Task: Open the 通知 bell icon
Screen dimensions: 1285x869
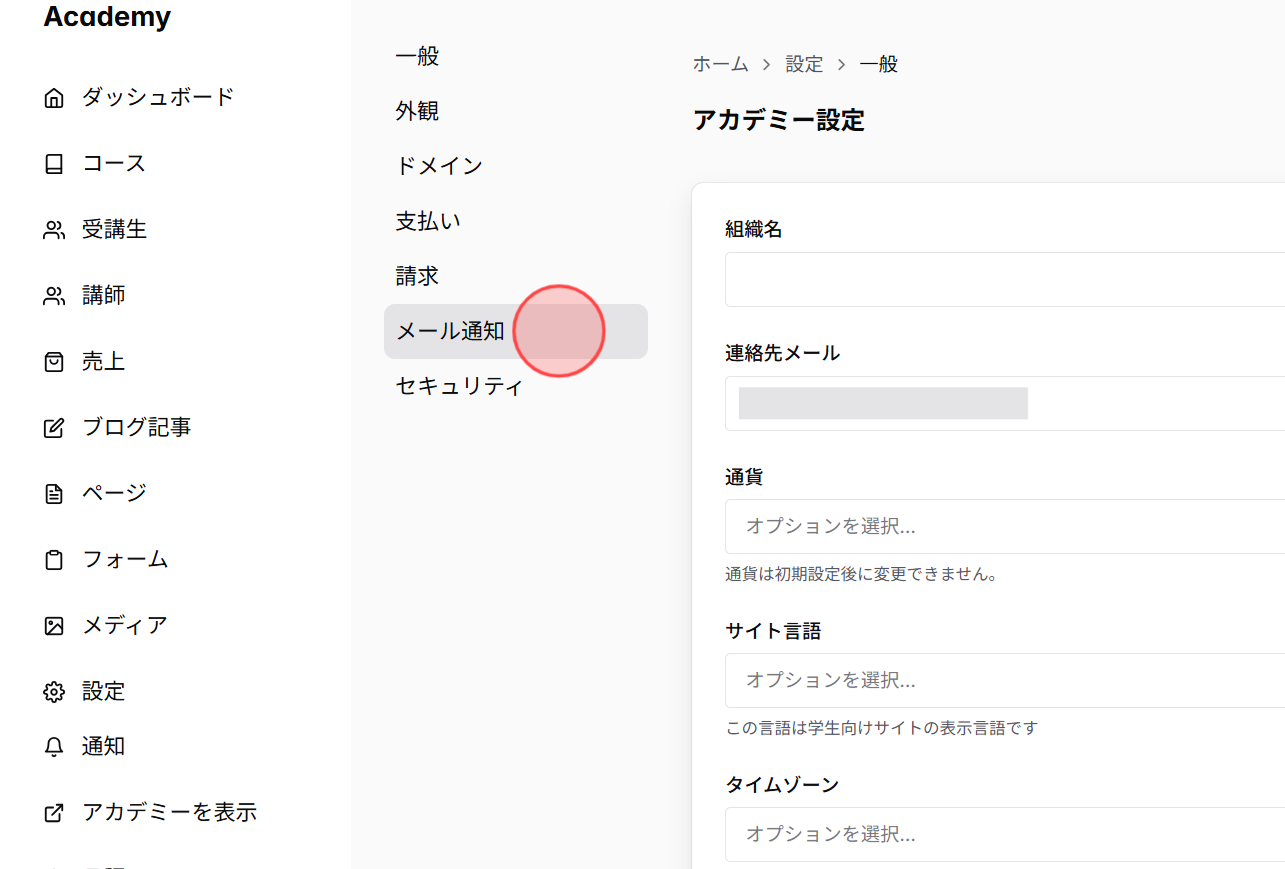Action: (53, 746)
